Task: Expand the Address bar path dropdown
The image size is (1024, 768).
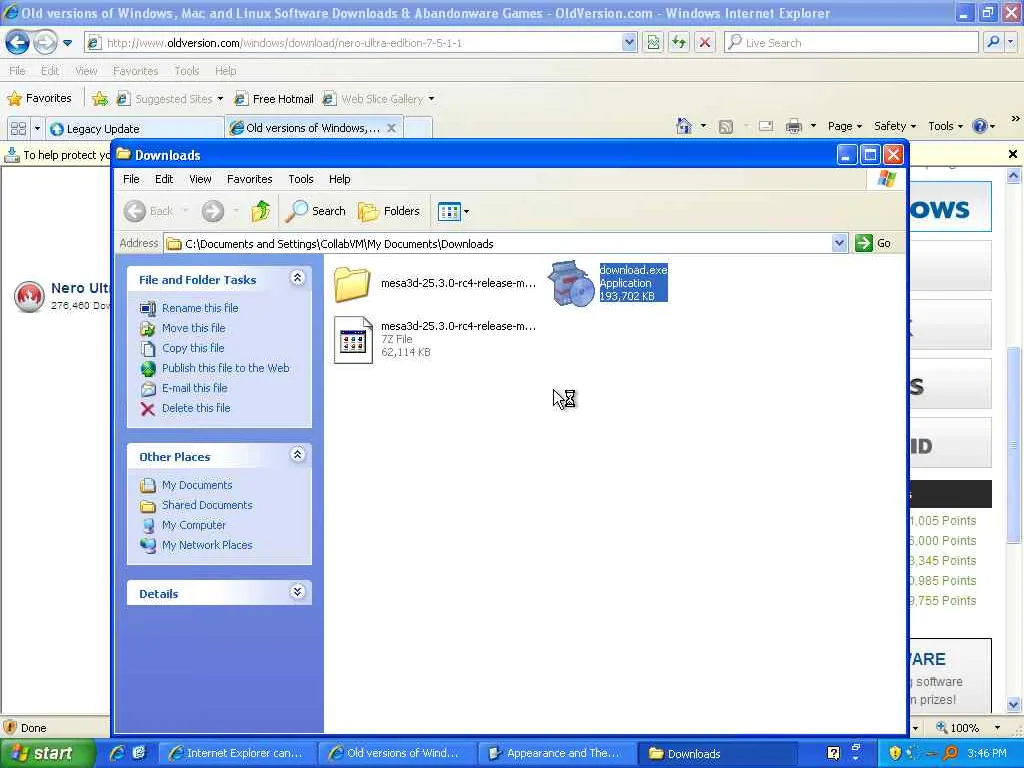Action: (839, 243)
